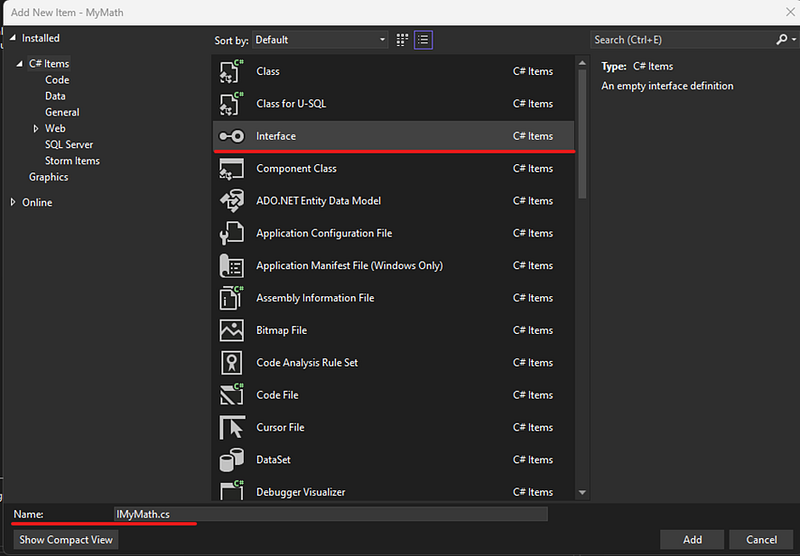Switch to medium icons grid view

[x=402, y=40]
